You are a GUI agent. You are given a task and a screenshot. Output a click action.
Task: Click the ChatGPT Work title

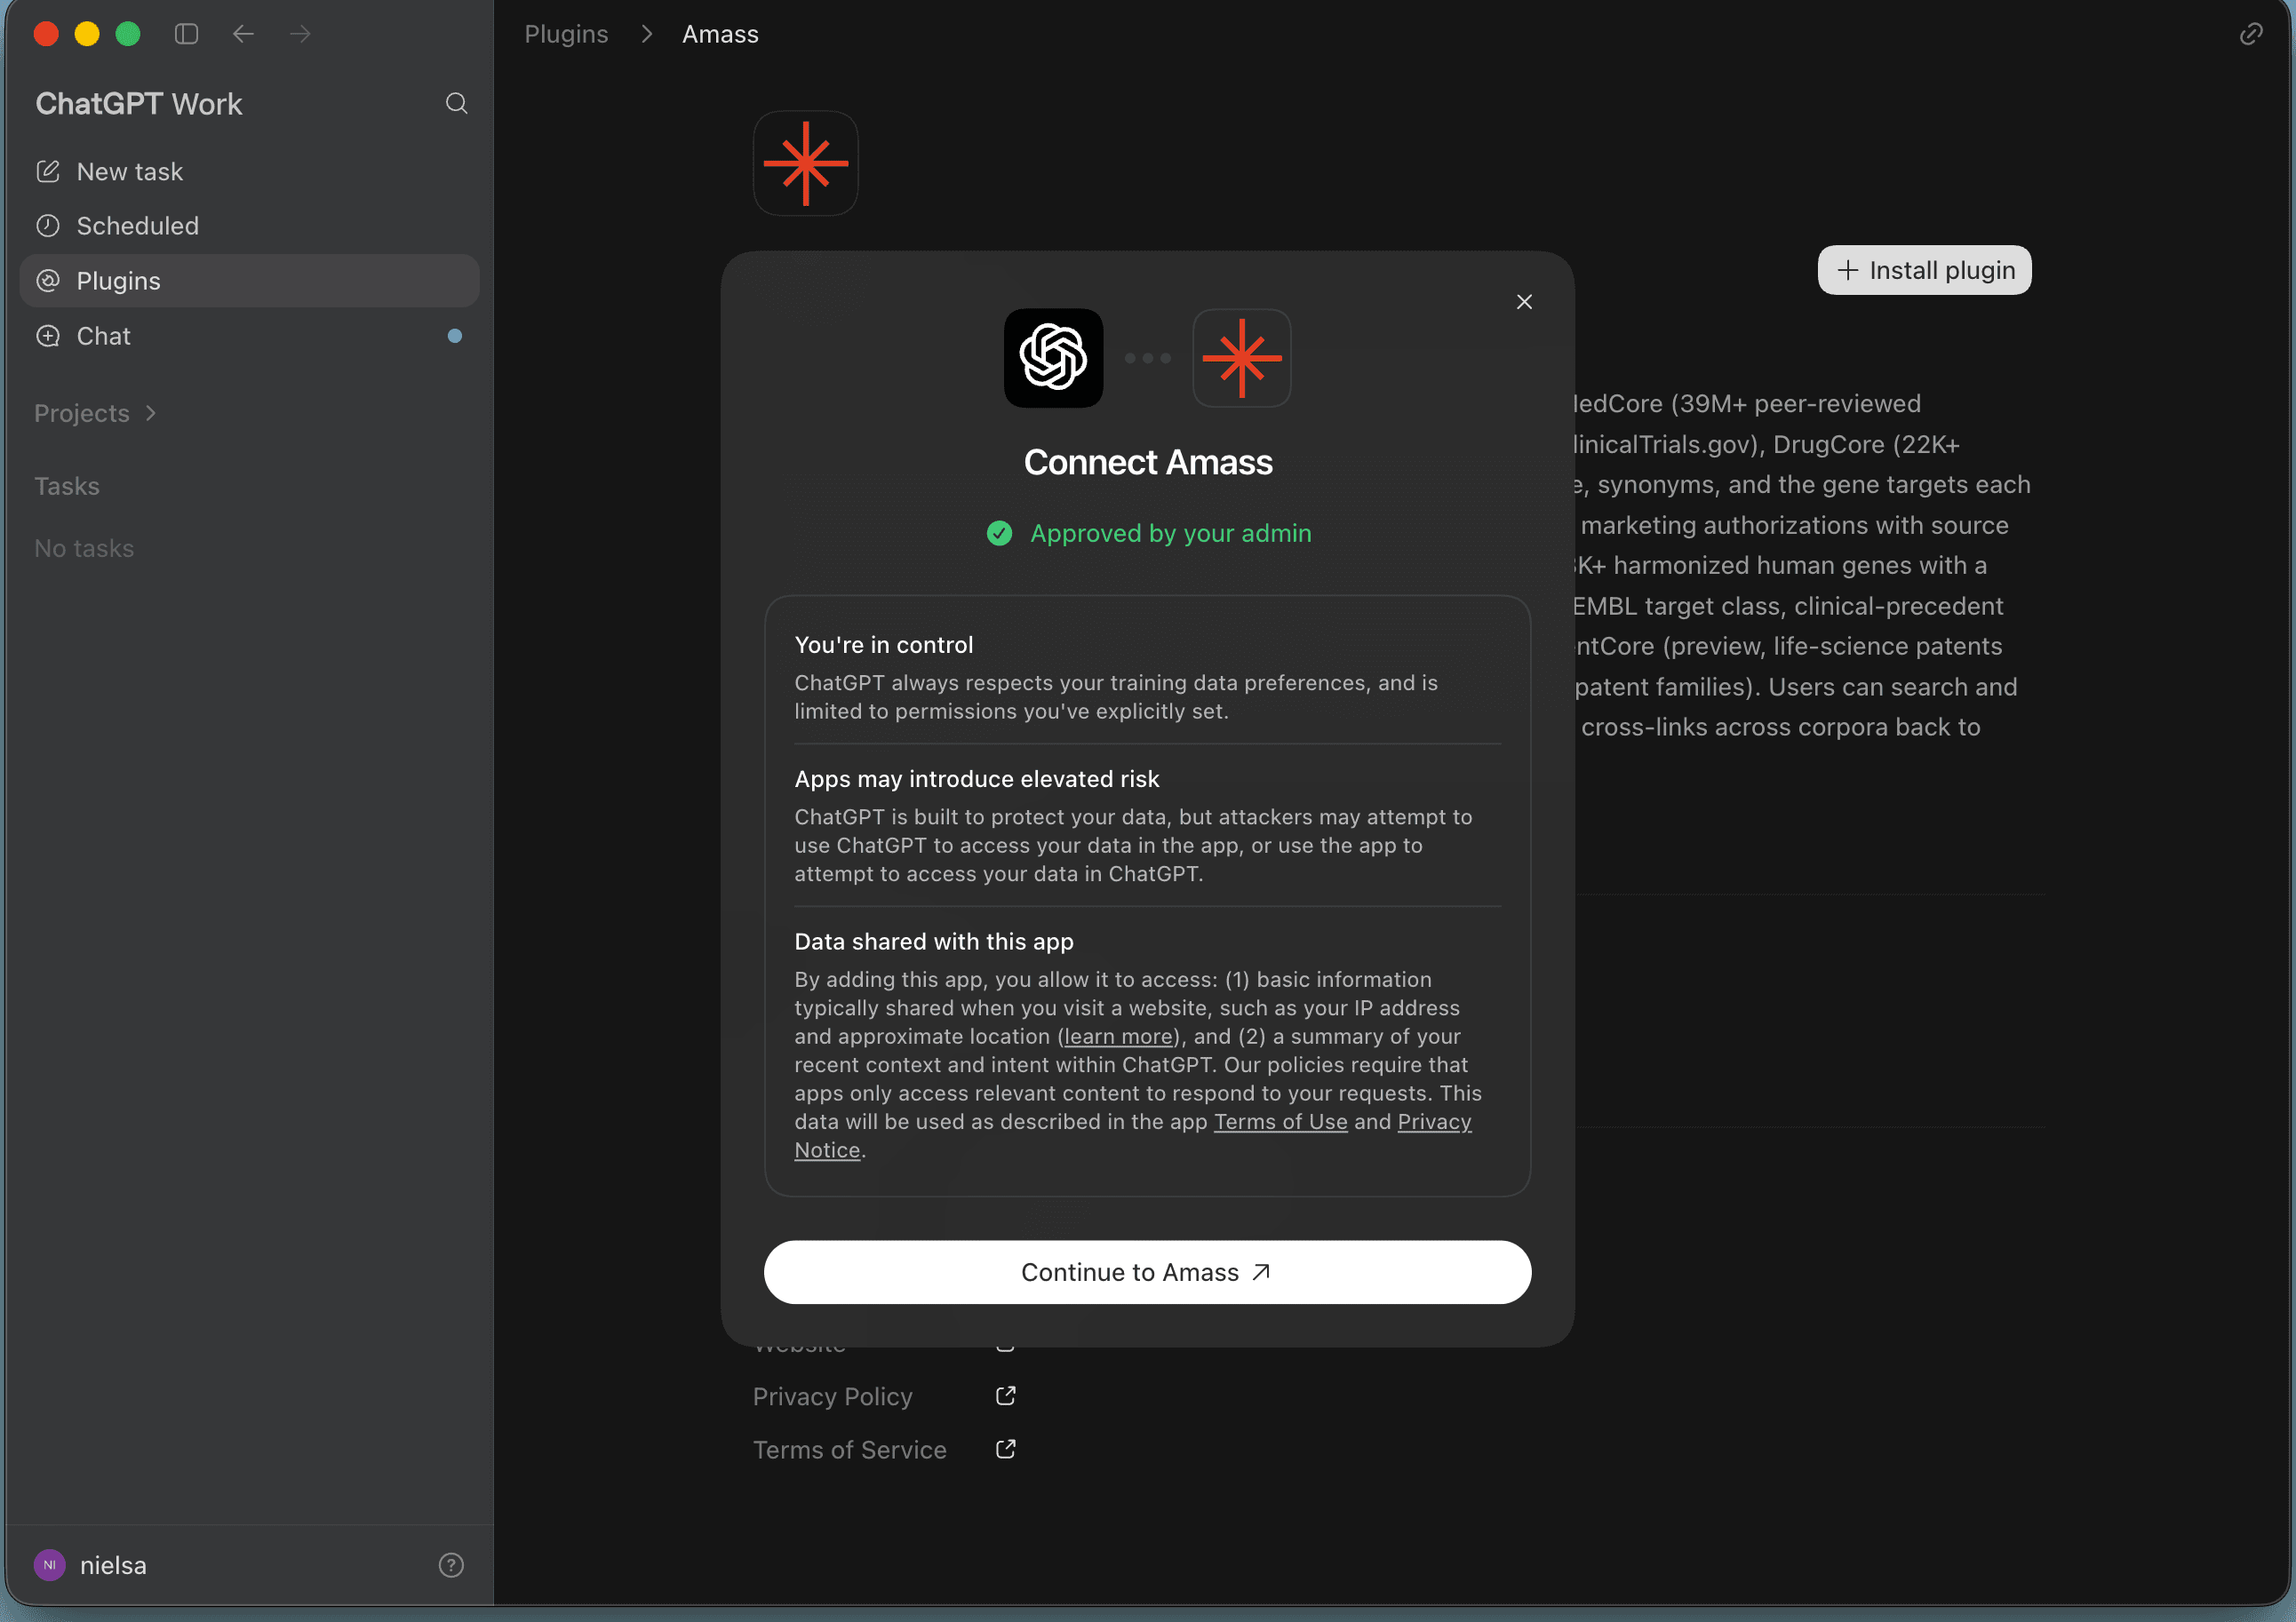pyautogui.click(x=139, y=104)
